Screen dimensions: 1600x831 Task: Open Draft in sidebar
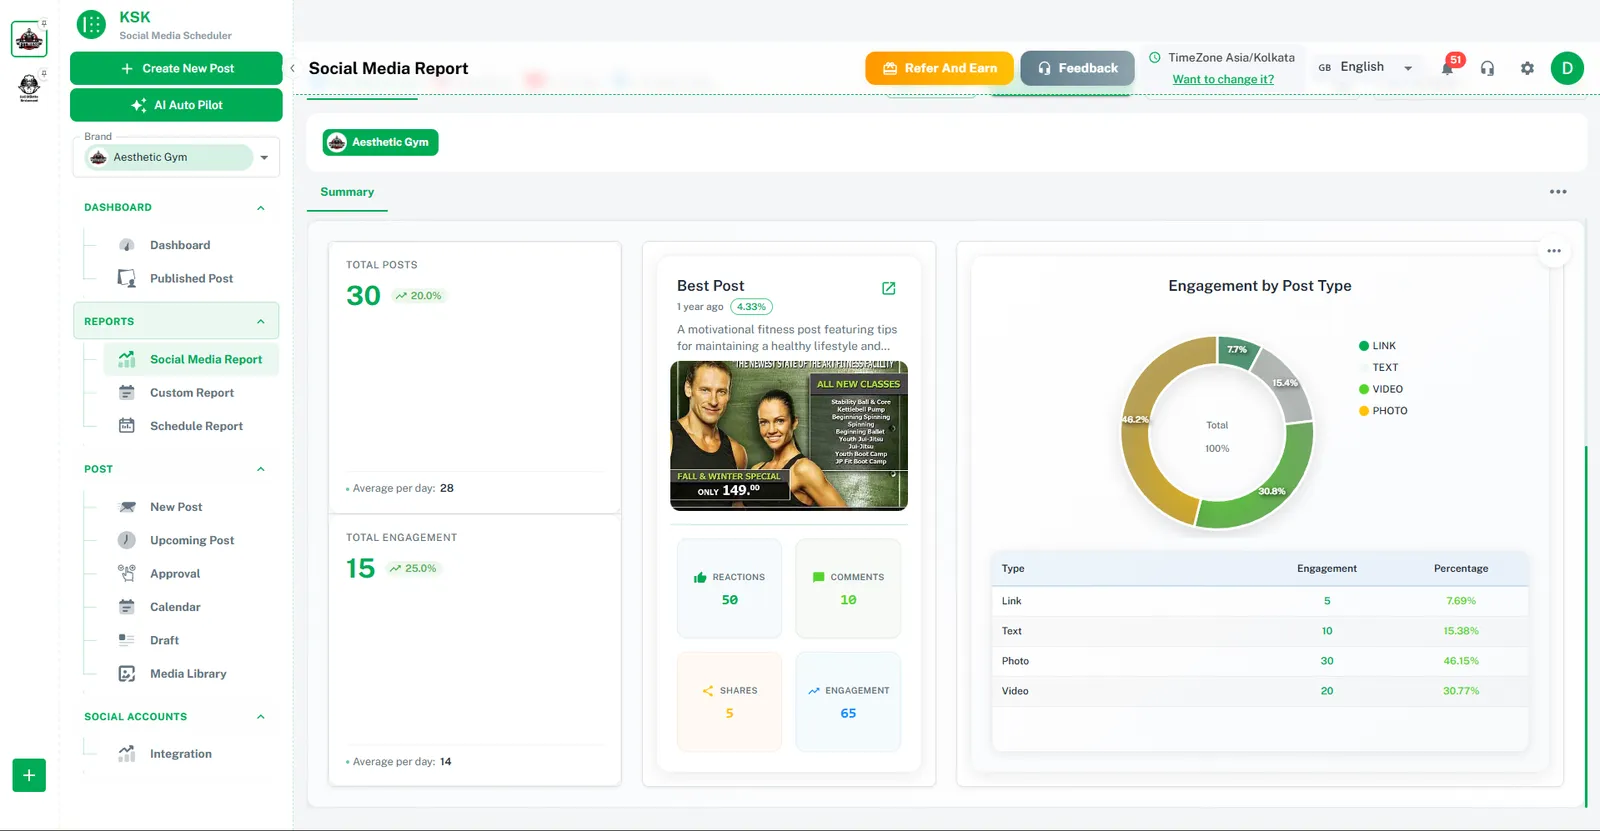[164, 640]
